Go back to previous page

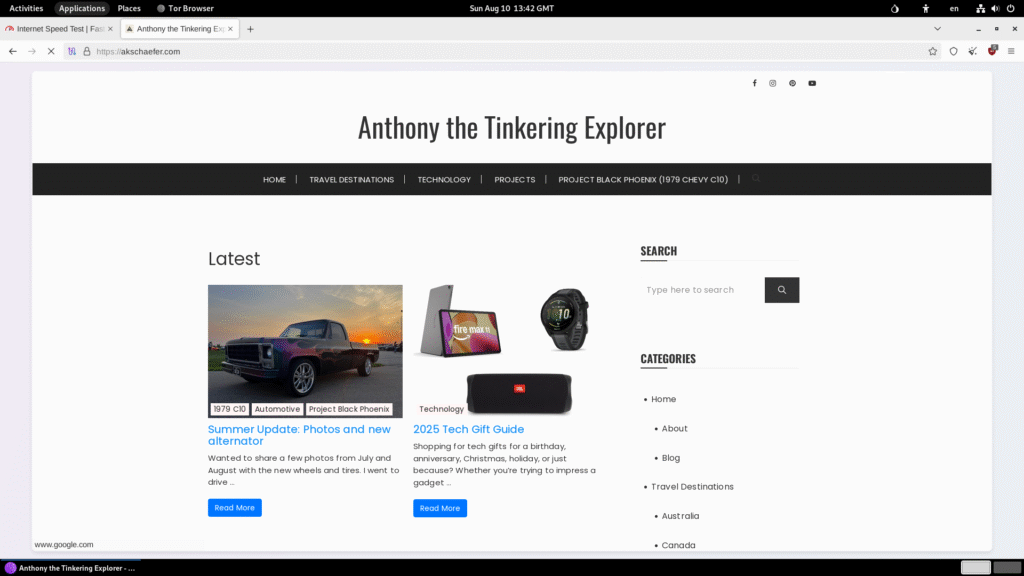[x=13, y=51]
